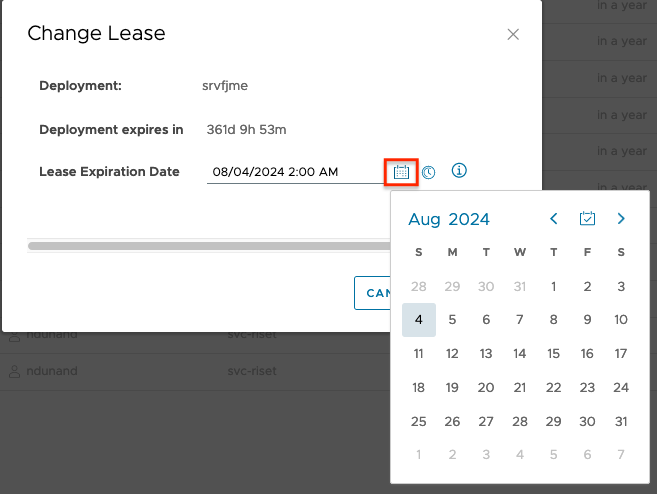Click the calendar date picker icon
657x494 pixels.
tap(401, 172)
